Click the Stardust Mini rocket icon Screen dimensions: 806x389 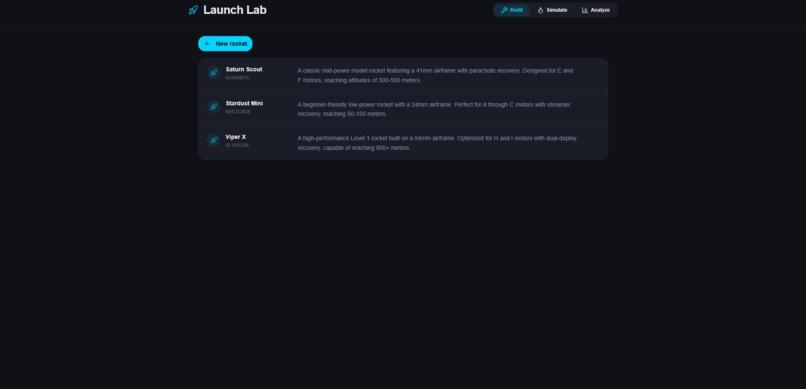(x=214, y=106)
